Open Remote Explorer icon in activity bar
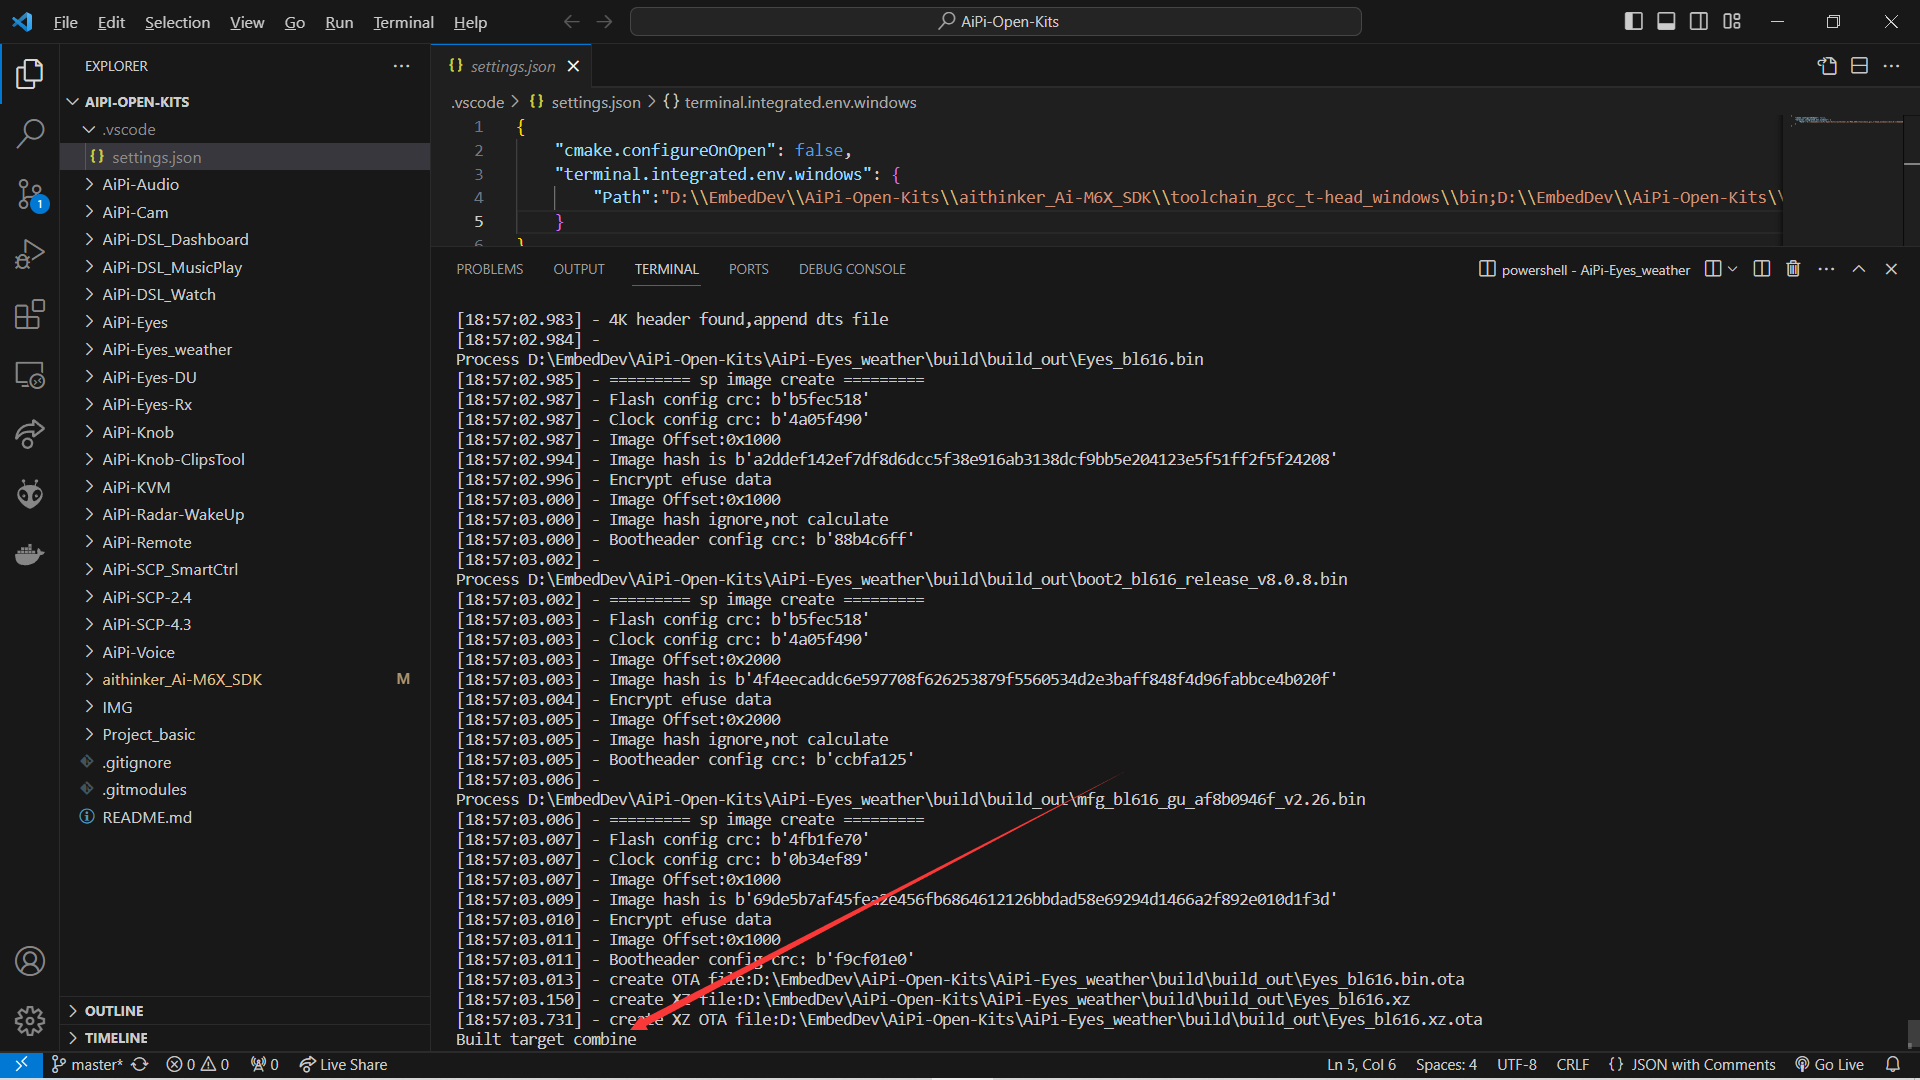The image size is (1920, 1080). click(x=30, y=375)
